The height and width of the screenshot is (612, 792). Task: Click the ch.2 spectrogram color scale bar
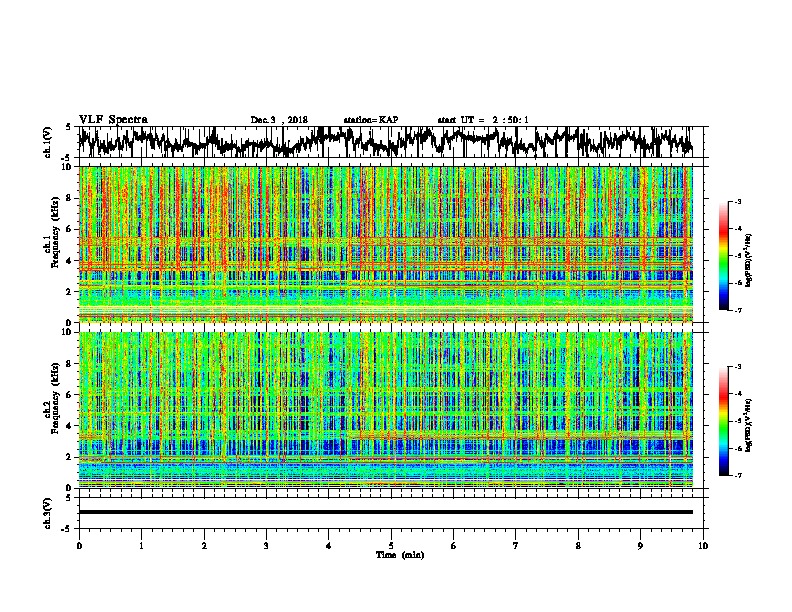[x=723, y=421]
